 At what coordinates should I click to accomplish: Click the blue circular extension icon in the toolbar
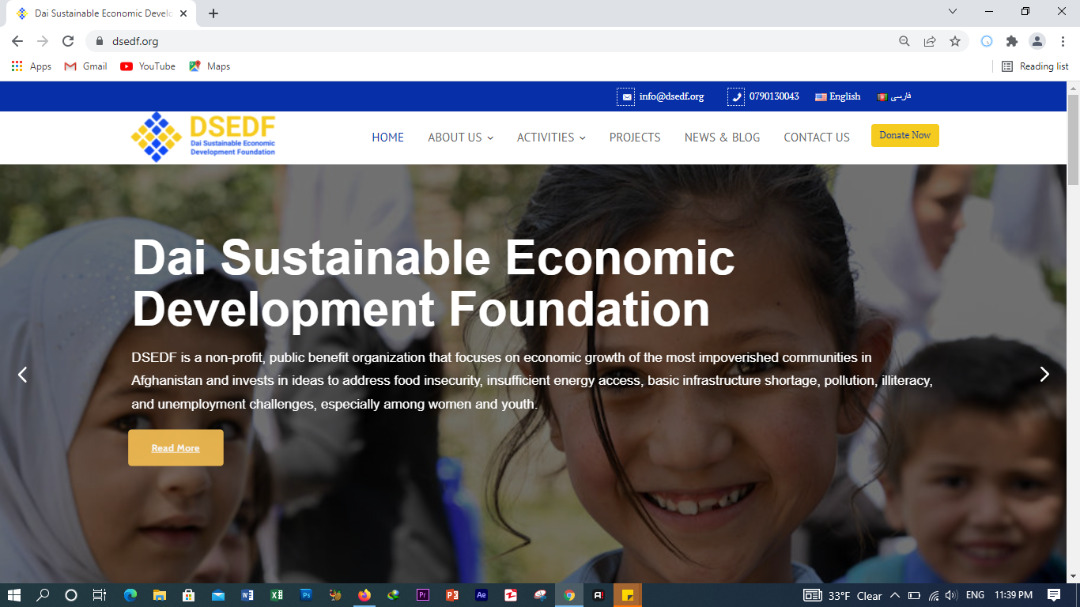[x=986, y=41]
